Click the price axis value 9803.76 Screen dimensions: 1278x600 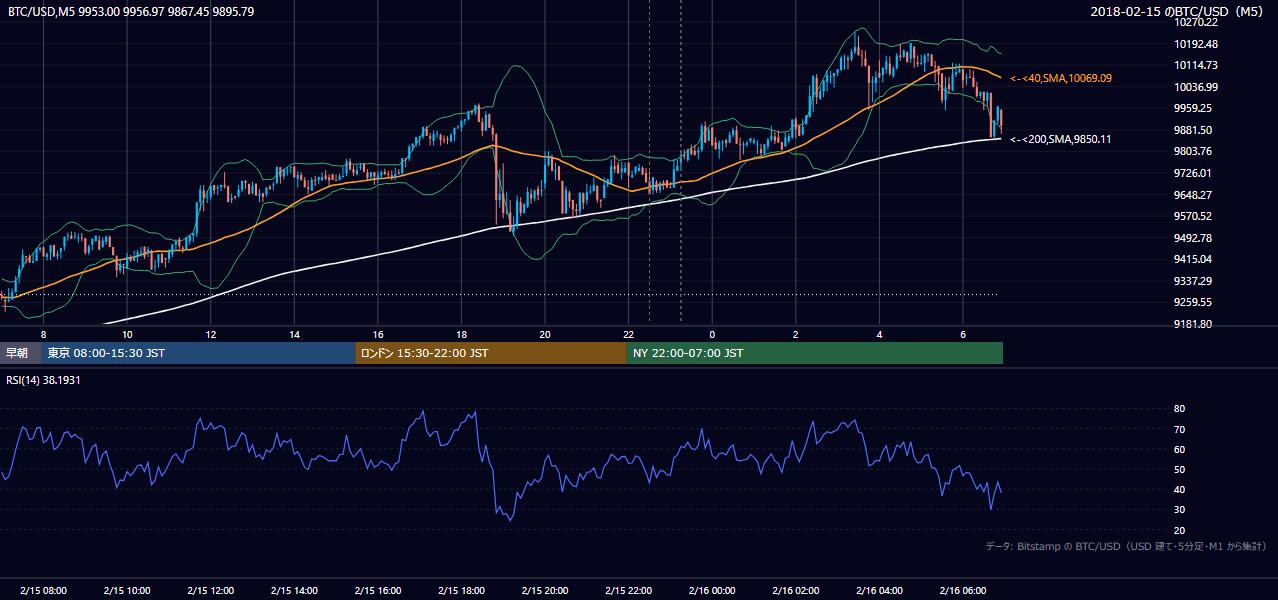click(1193, 151)
